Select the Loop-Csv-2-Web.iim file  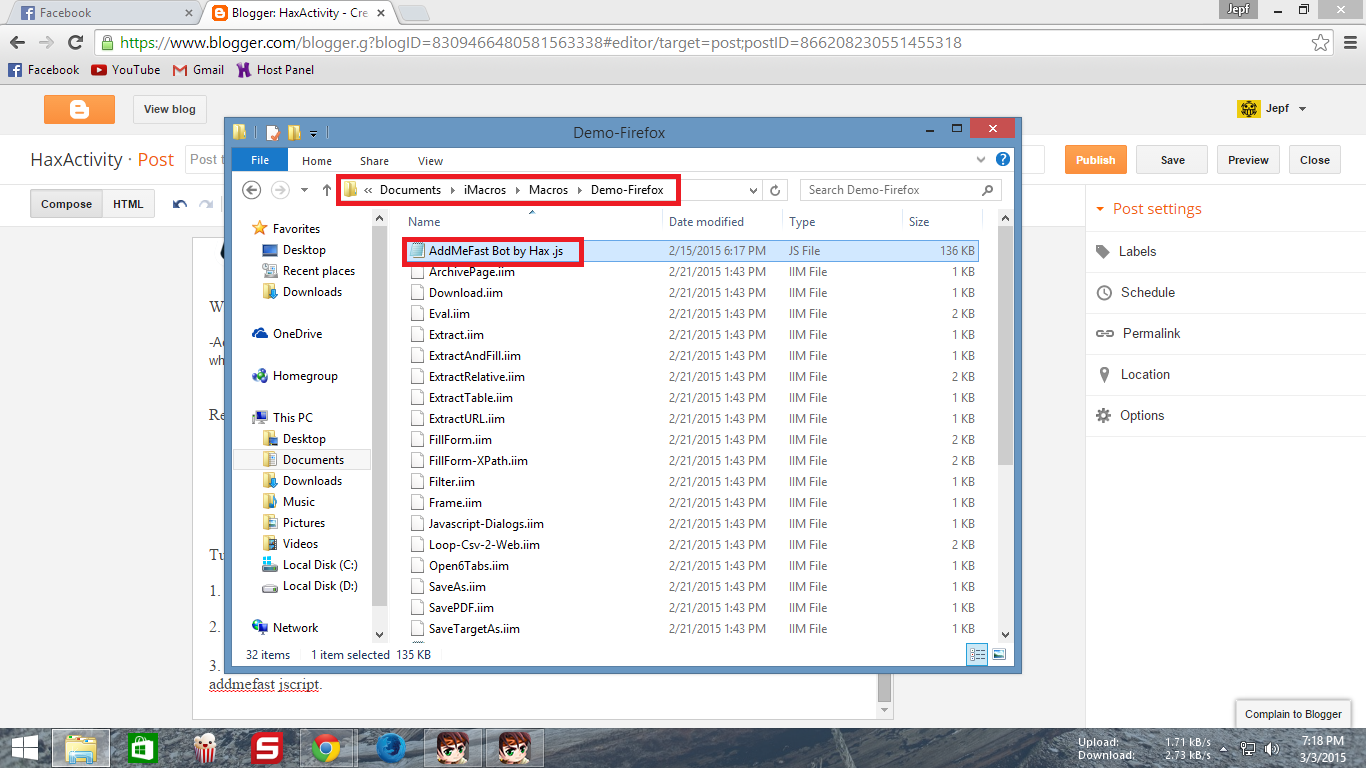(x=692, y=545)
